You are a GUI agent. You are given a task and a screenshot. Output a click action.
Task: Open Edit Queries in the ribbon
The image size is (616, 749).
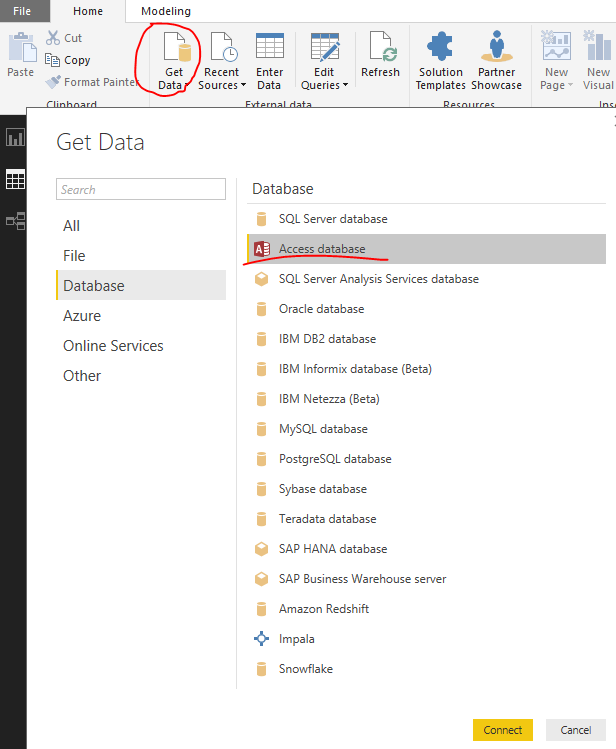[324, 60]
